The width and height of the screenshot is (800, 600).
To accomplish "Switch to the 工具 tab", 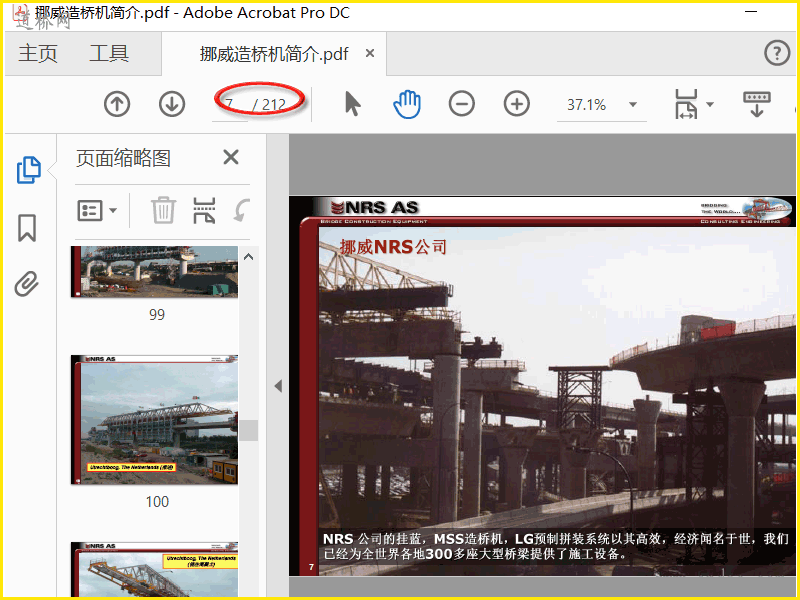I will [109, 54].
